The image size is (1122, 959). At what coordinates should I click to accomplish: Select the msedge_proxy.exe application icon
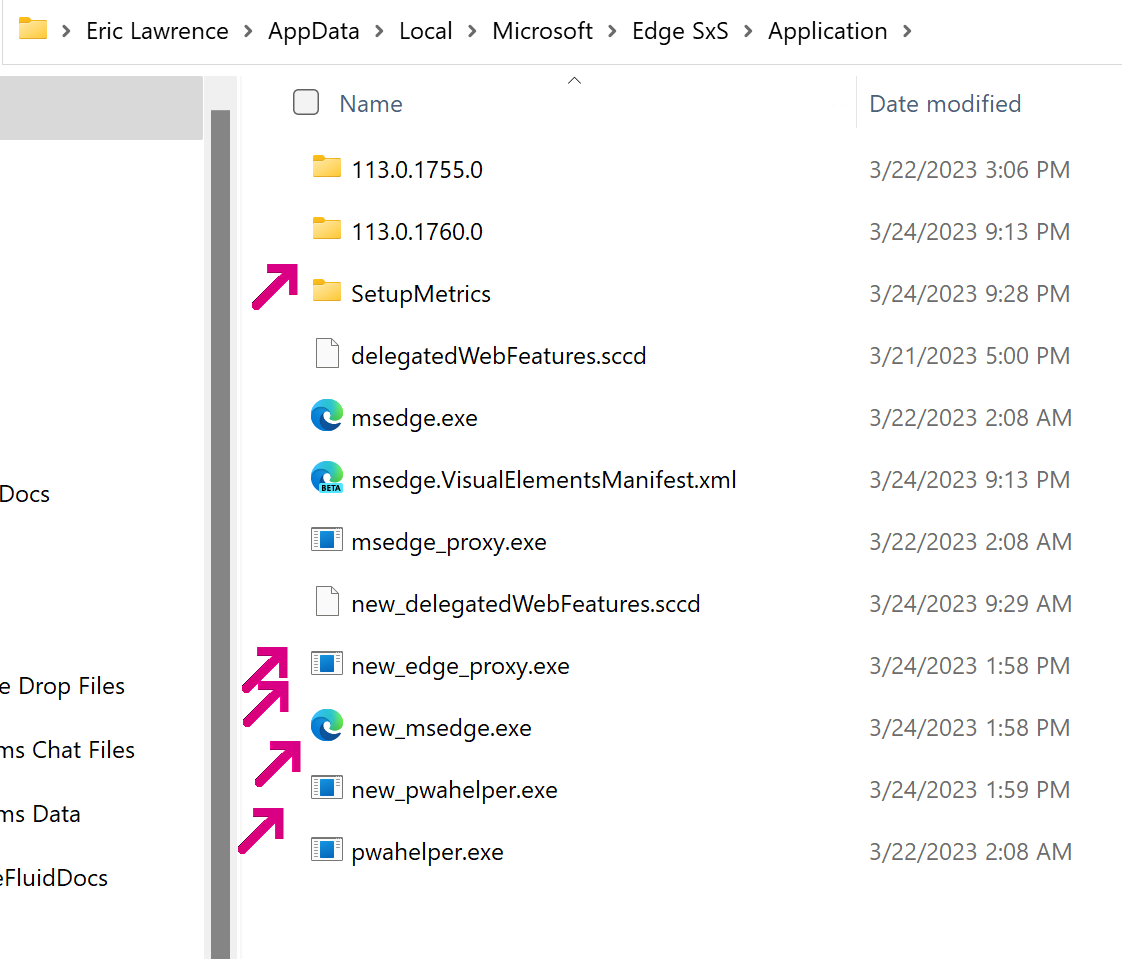pyautogui.click(x=327, y=541)
